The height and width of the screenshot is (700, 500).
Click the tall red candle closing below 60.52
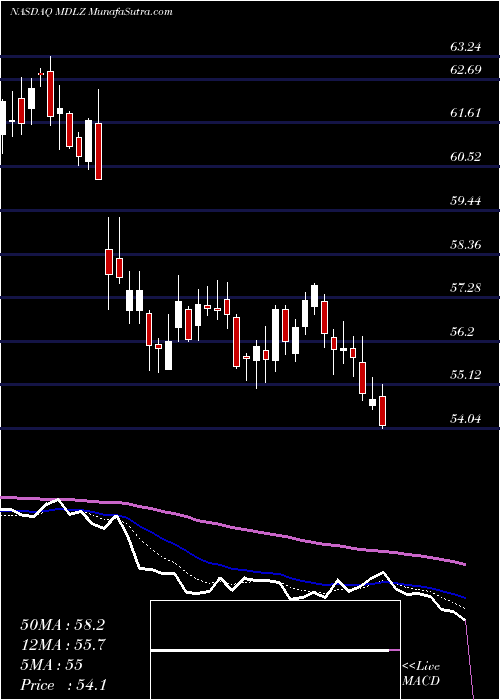coord(98,151)
